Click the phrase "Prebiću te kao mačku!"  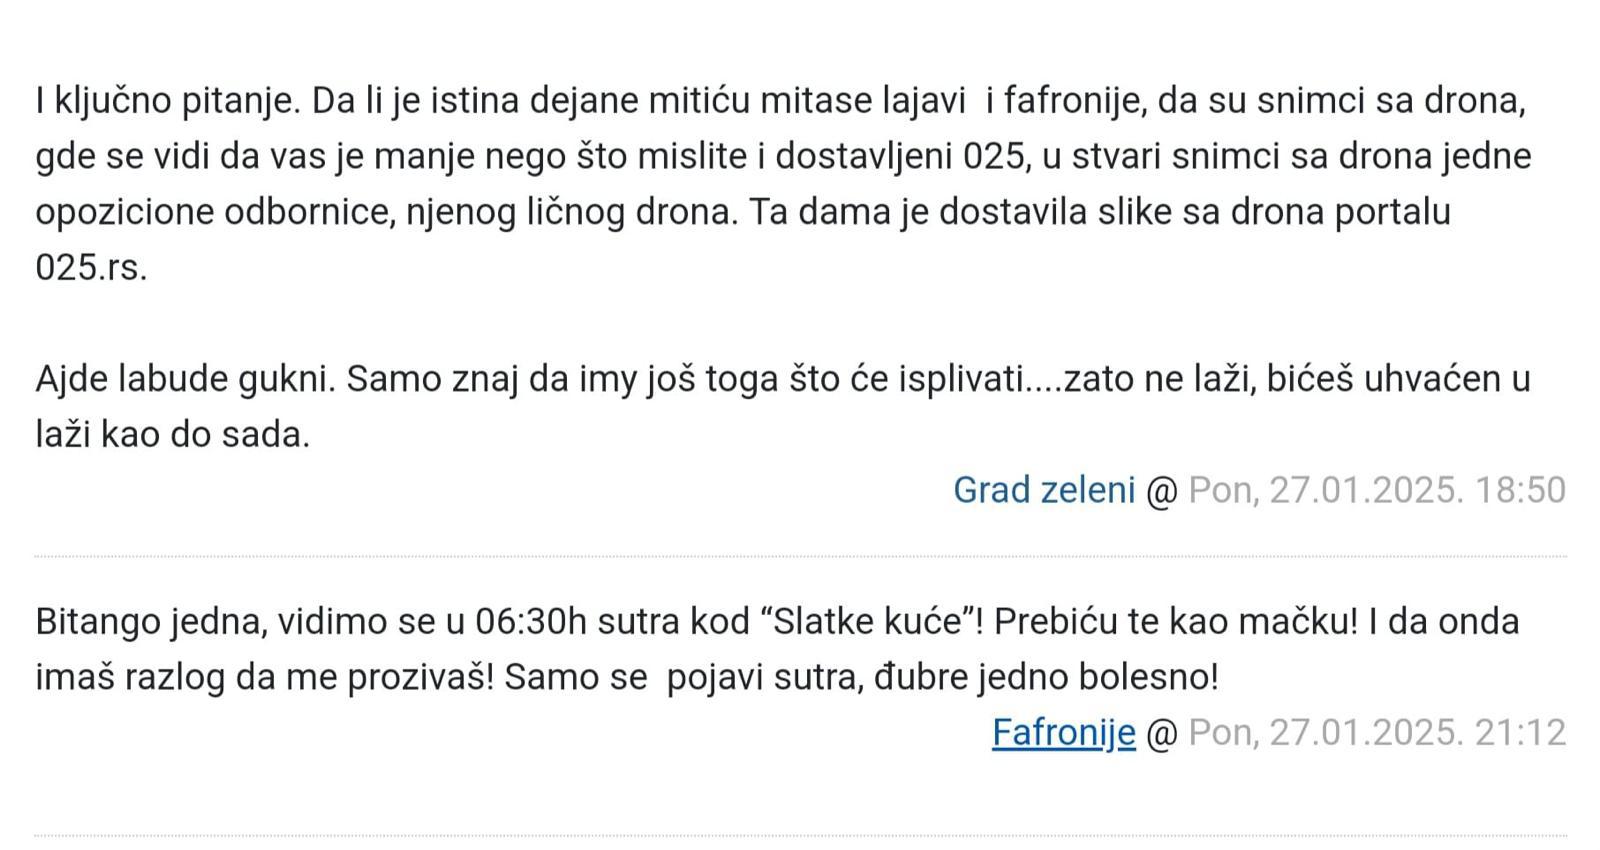point(1177,622)
